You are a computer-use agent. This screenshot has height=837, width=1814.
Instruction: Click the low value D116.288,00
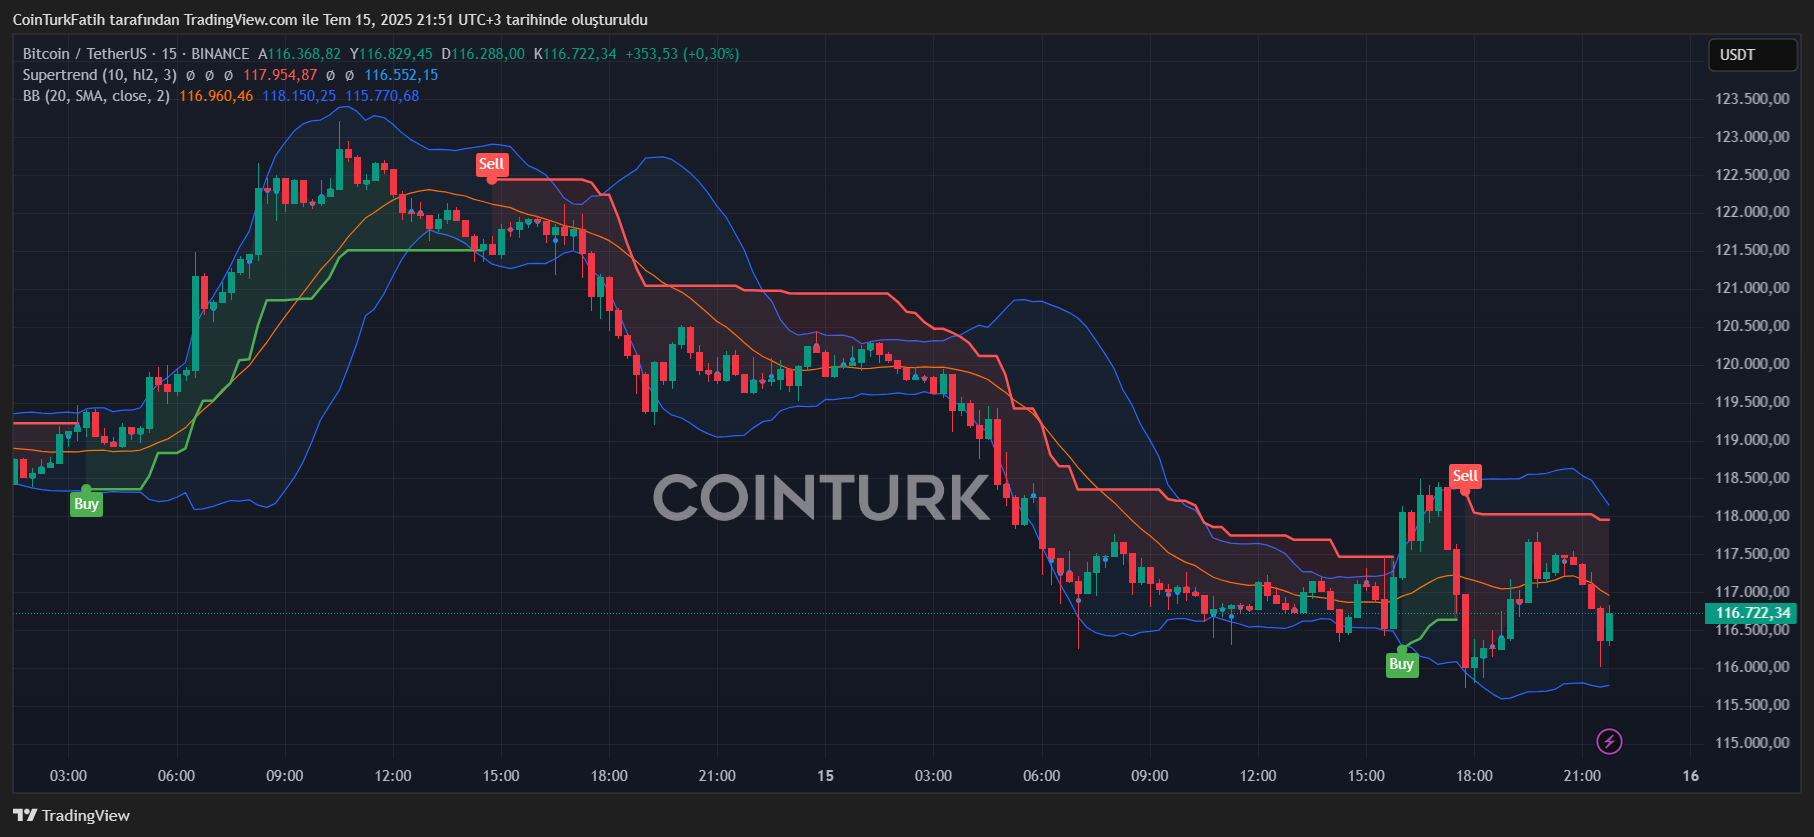pyautogui.click(x=483, y=54)
